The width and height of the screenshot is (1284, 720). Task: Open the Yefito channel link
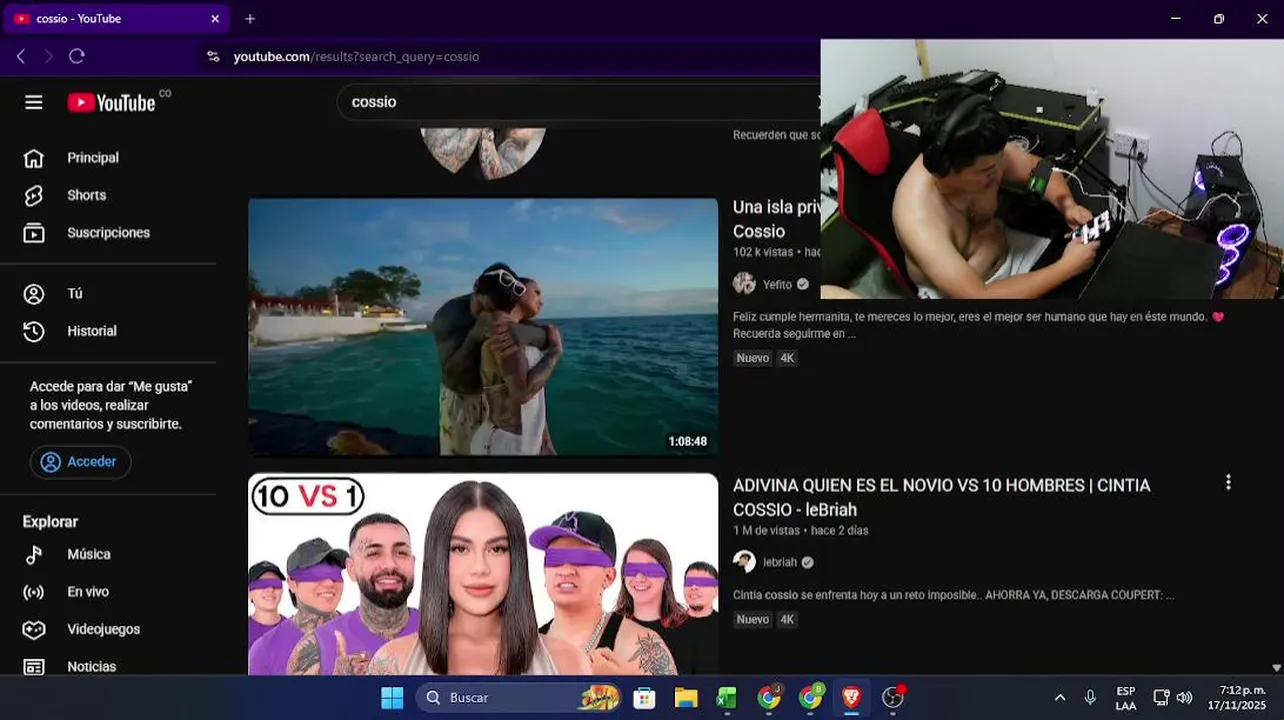click(x=777, y=284)
